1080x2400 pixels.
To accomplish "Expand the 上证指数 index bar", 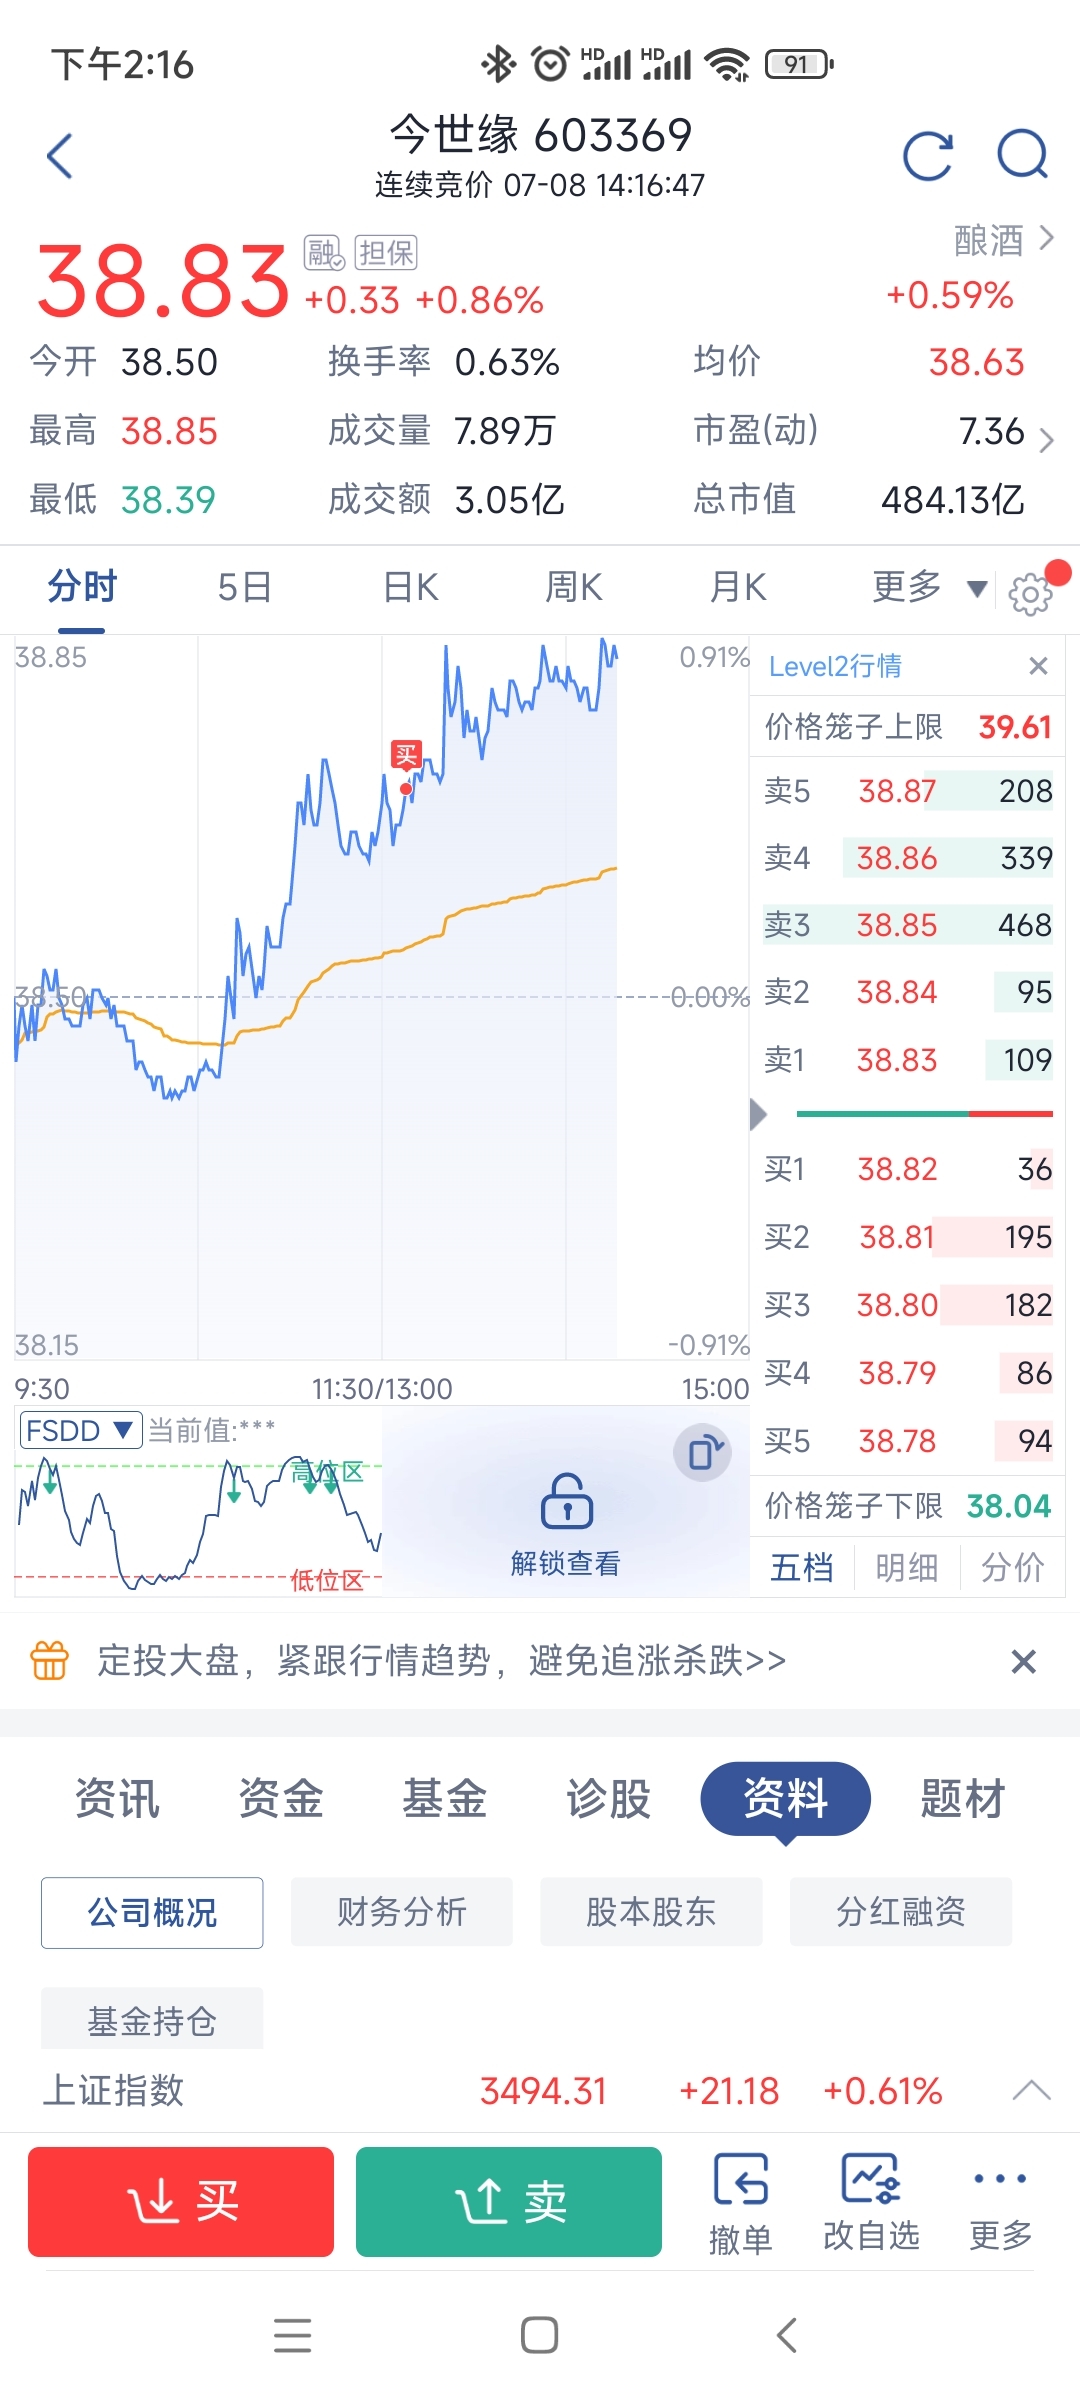I will tap(1031, 2090).
